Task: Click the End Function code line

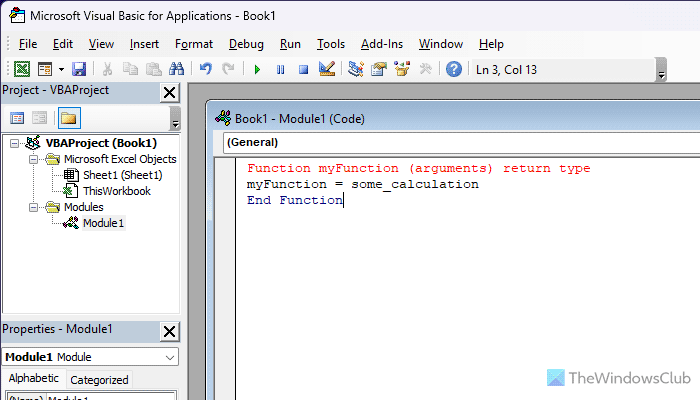Action: (x=295, y=200)
